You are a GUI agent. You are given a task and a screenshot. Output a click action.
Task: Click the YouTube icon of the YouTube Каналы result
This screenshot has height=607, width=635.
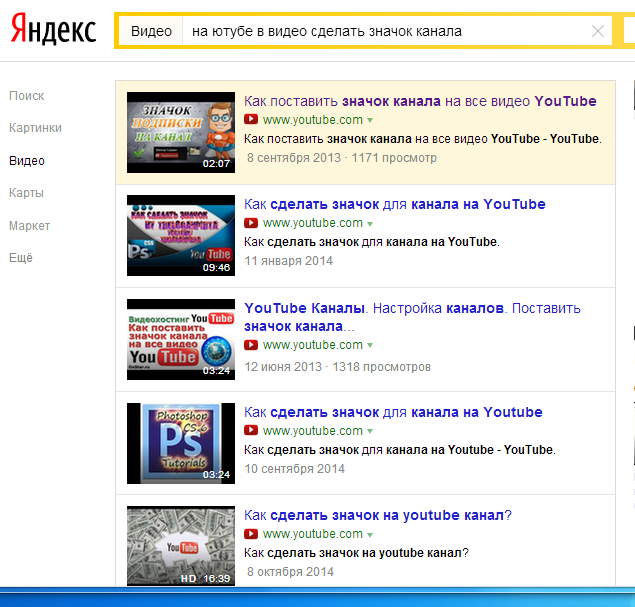(x=251, y=345)
